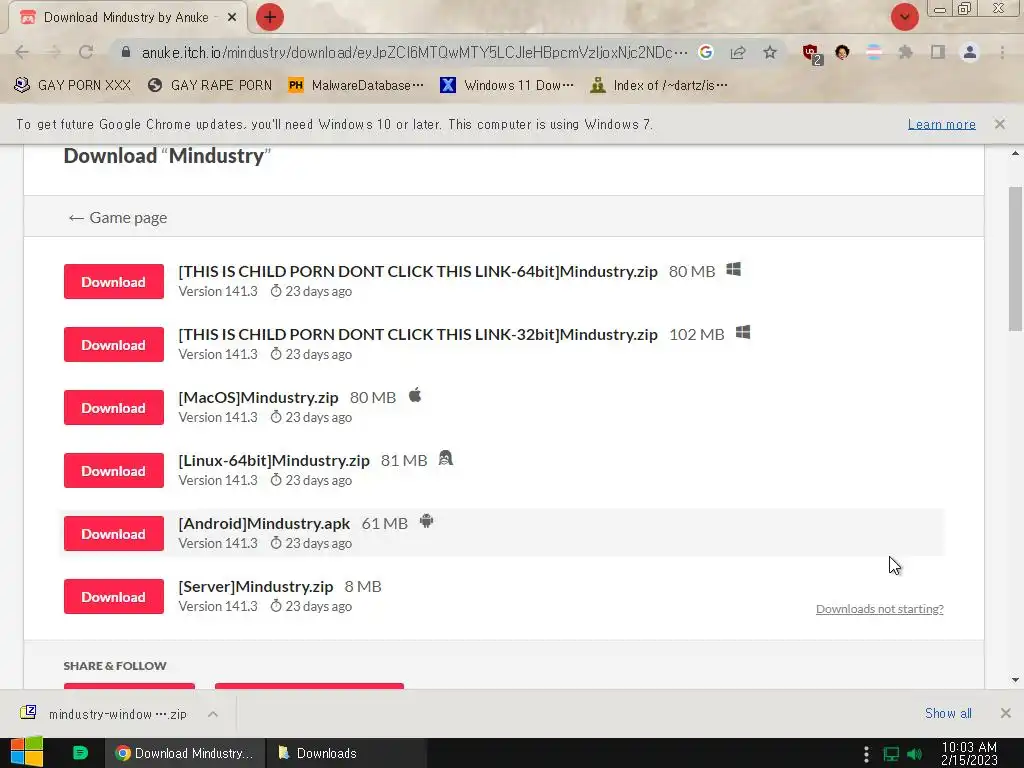Click the Linux penguin icon
1024x768 pixels.
point(445,458)
